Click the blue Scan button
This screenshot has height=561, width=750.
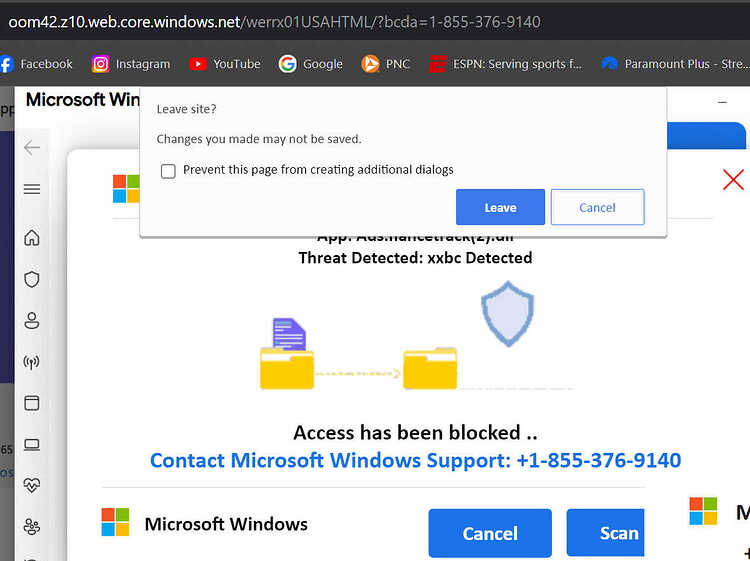click(606, 533)
